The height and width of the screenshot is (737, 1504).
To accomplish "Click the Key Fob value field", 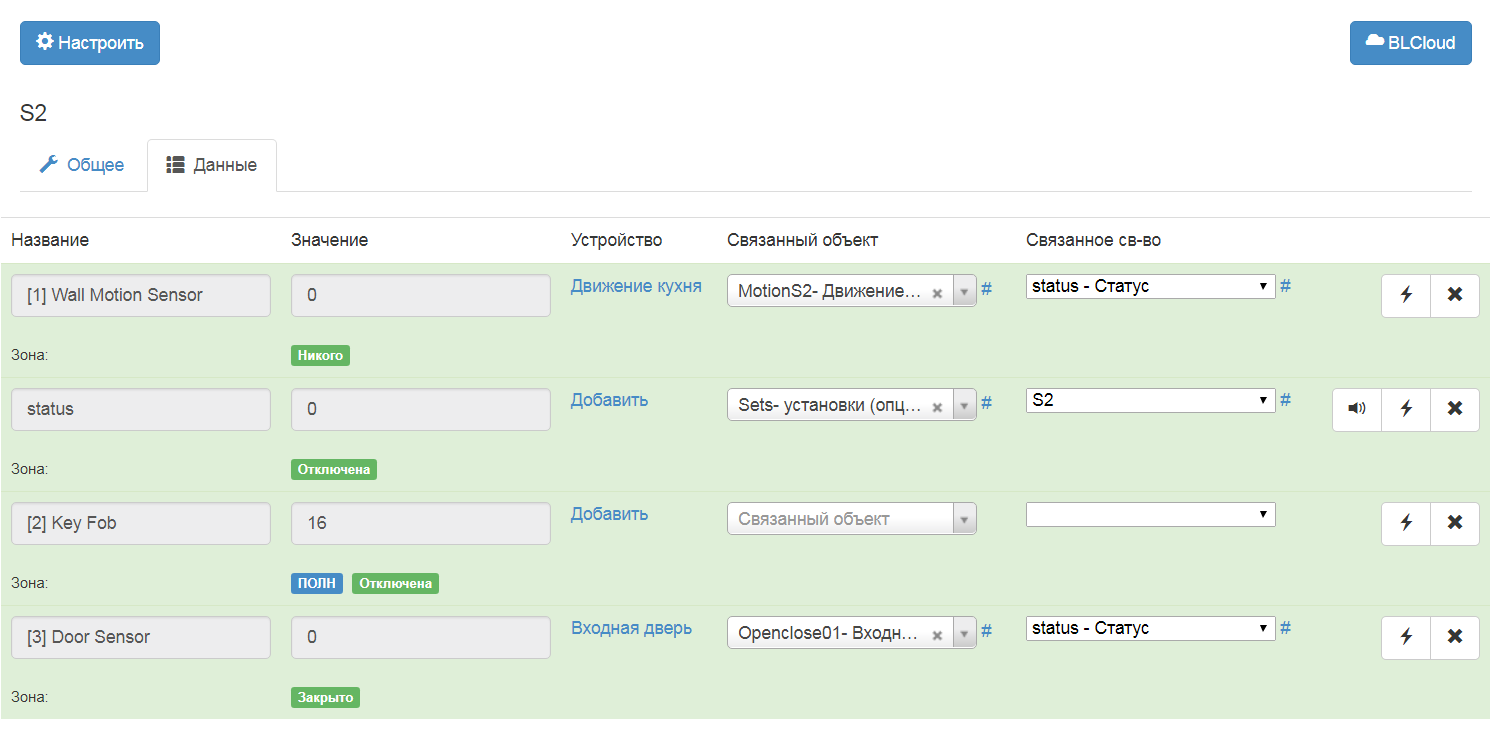I will (420, 523).
